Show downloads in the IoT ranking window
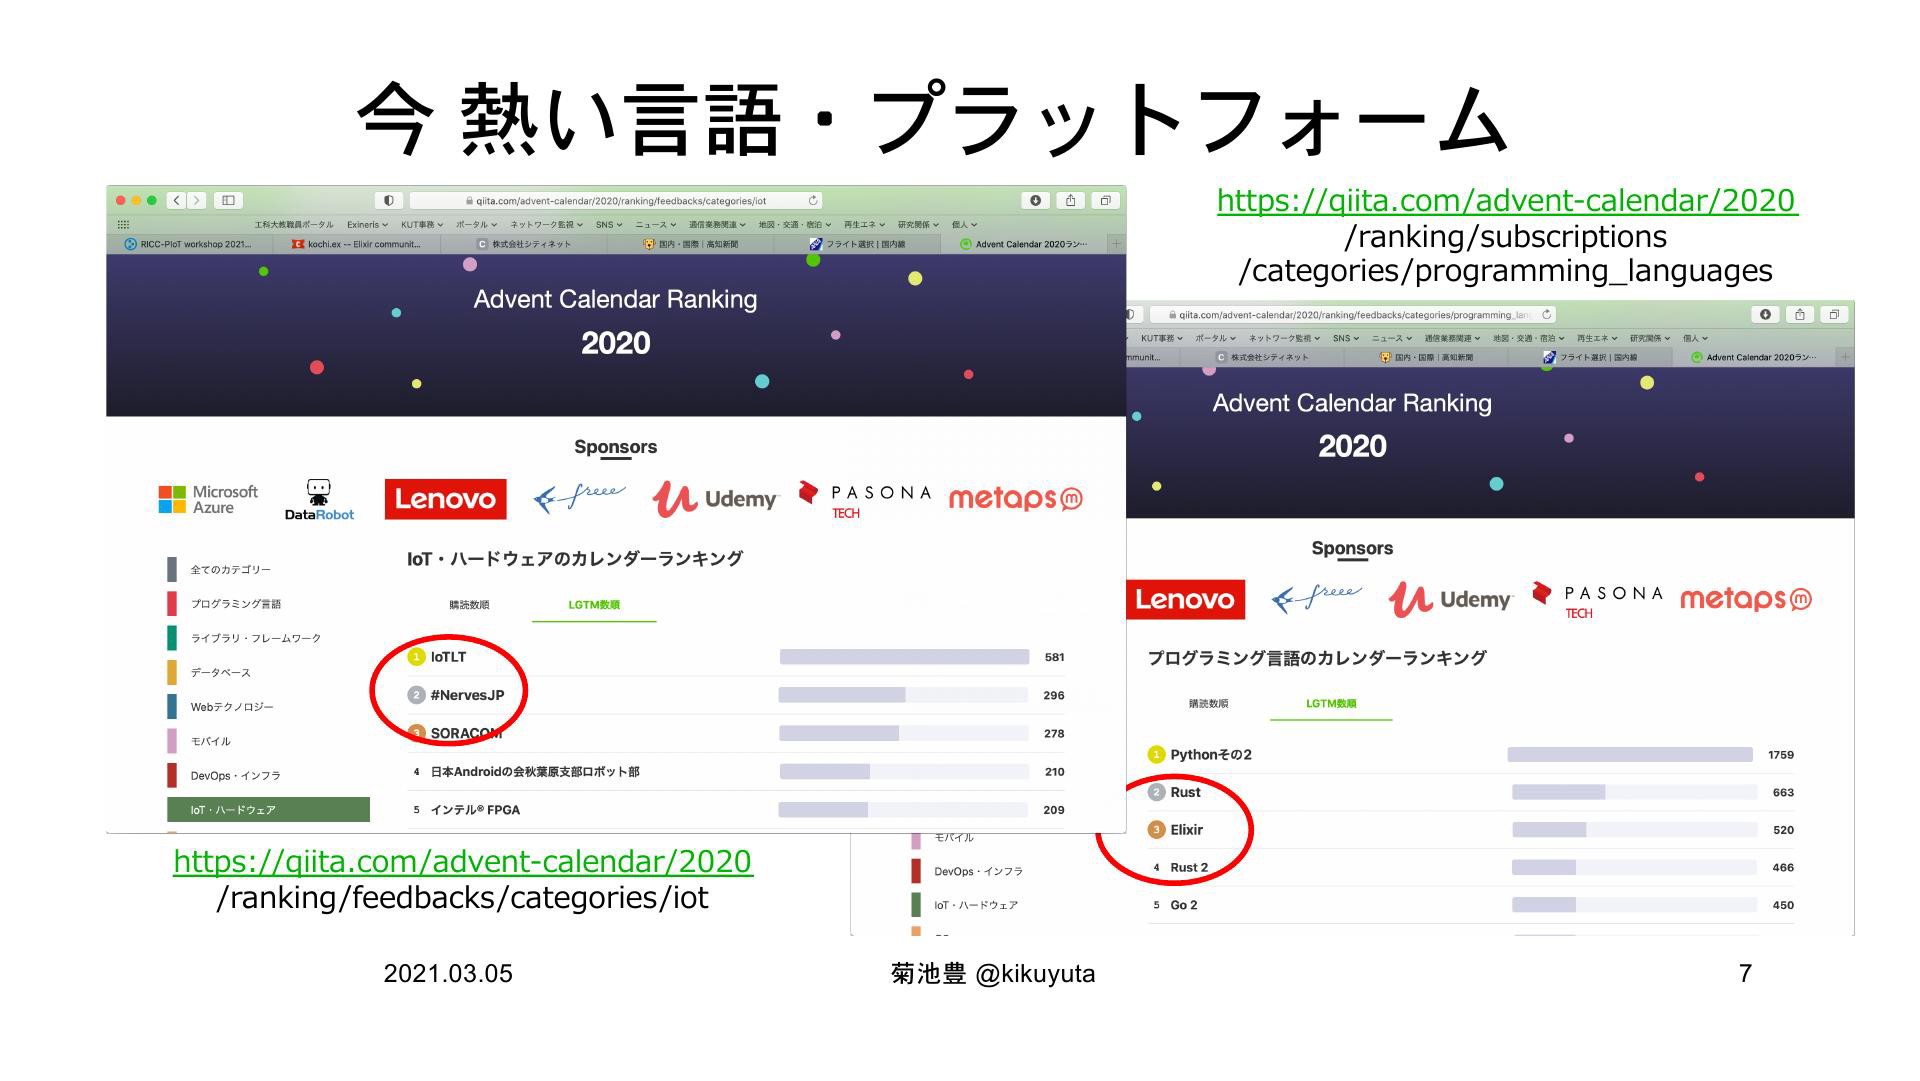 click(1035, 200)
